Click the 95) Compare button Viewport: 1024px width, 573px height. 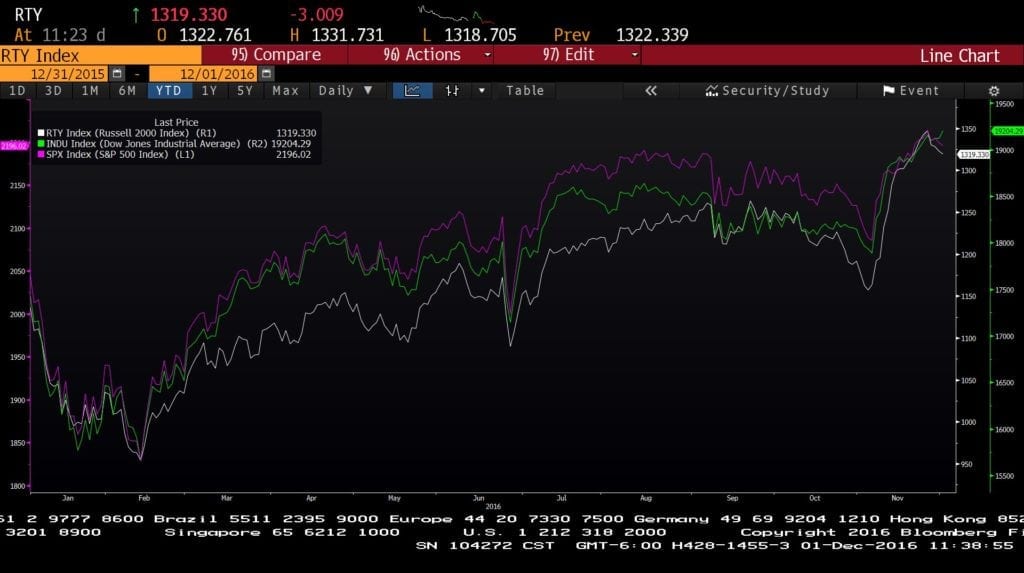tap(276, 55)
